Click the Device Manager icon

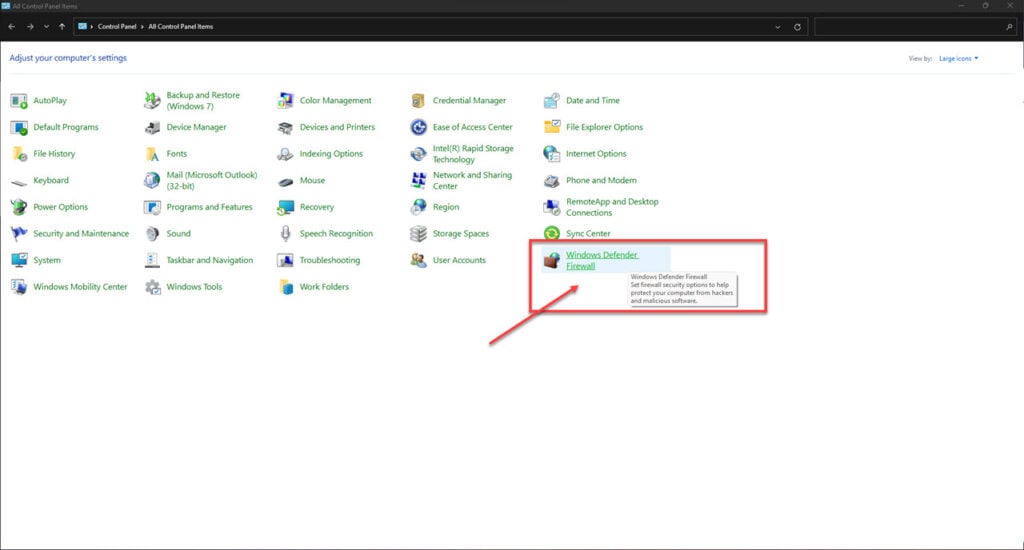(x=152, y=127)
